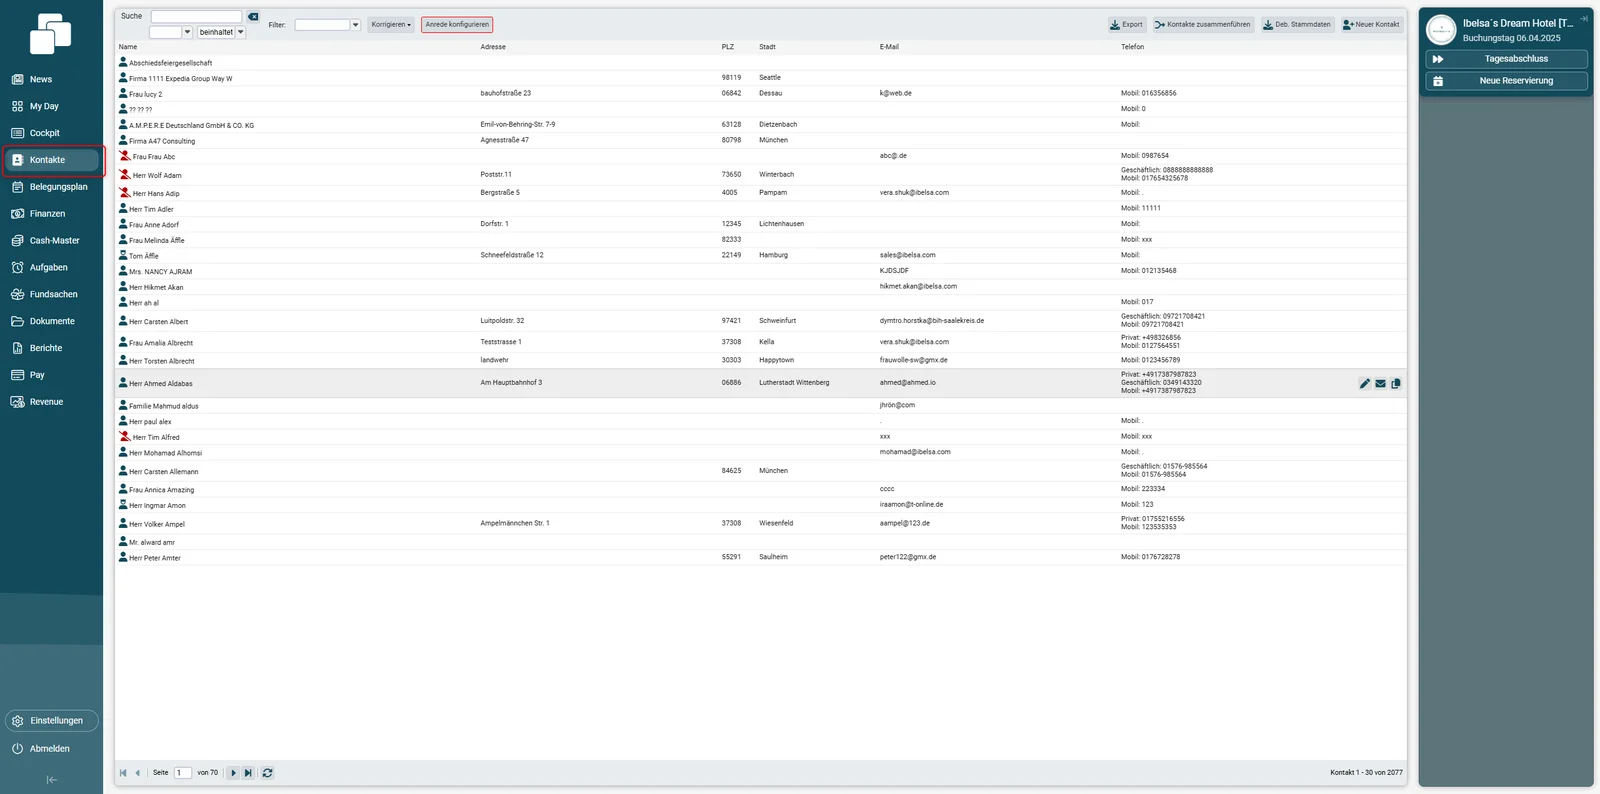Go to the previous contacts page
Image resolution: width=1600 pixels, height=794 pixels.
click(138, 773)
